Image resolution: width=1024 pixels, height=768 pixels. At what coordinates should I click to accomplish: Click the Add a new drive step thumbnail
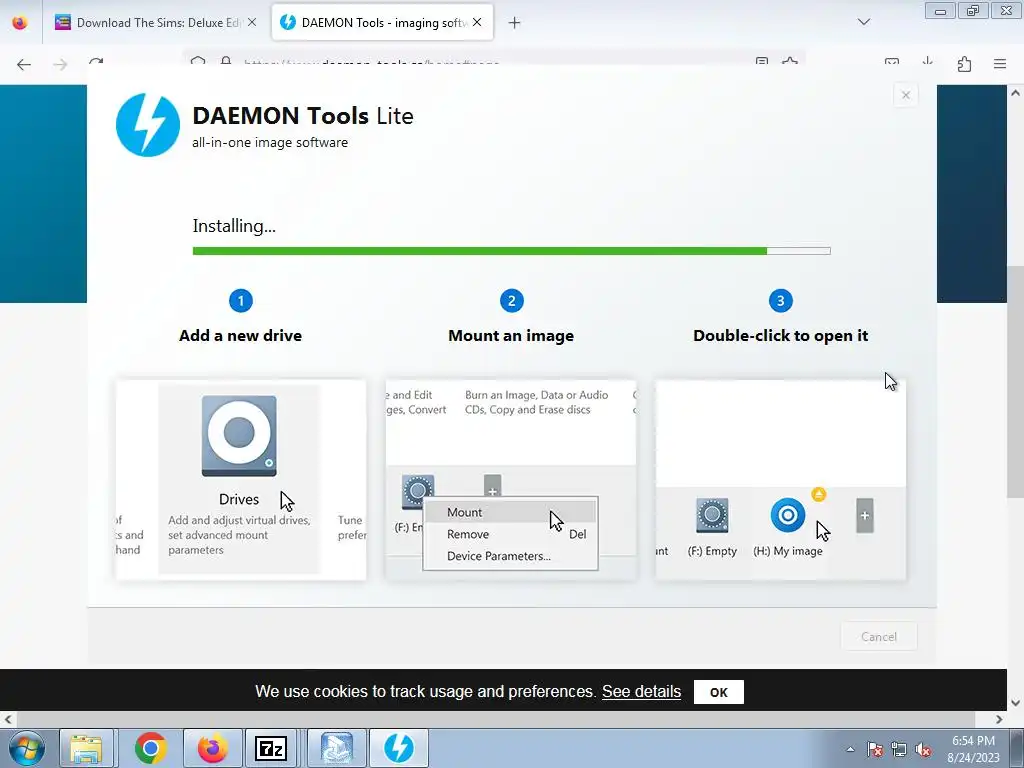241,480
